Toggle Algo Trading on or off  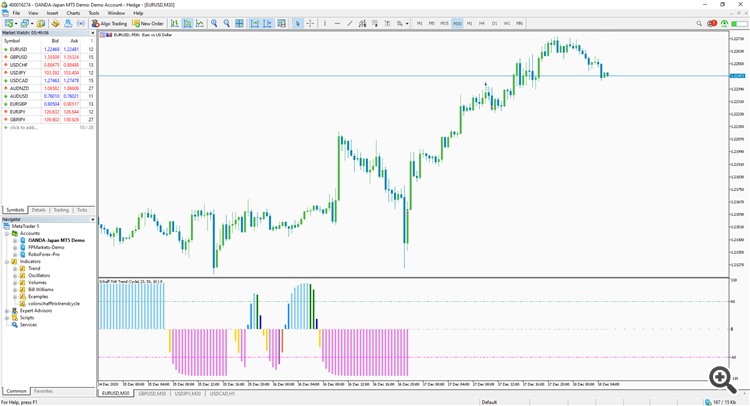point(109,23)
